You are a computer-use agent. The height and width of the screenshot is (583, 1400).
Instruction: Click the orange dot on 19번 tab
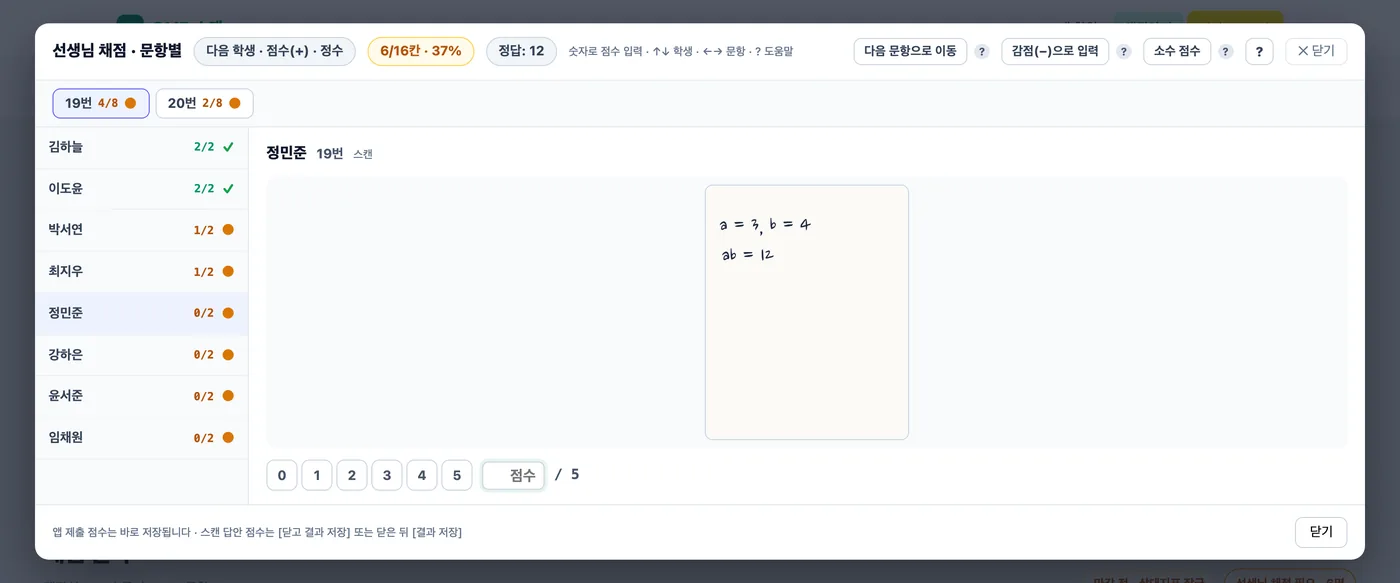click(x=130, y=103)
